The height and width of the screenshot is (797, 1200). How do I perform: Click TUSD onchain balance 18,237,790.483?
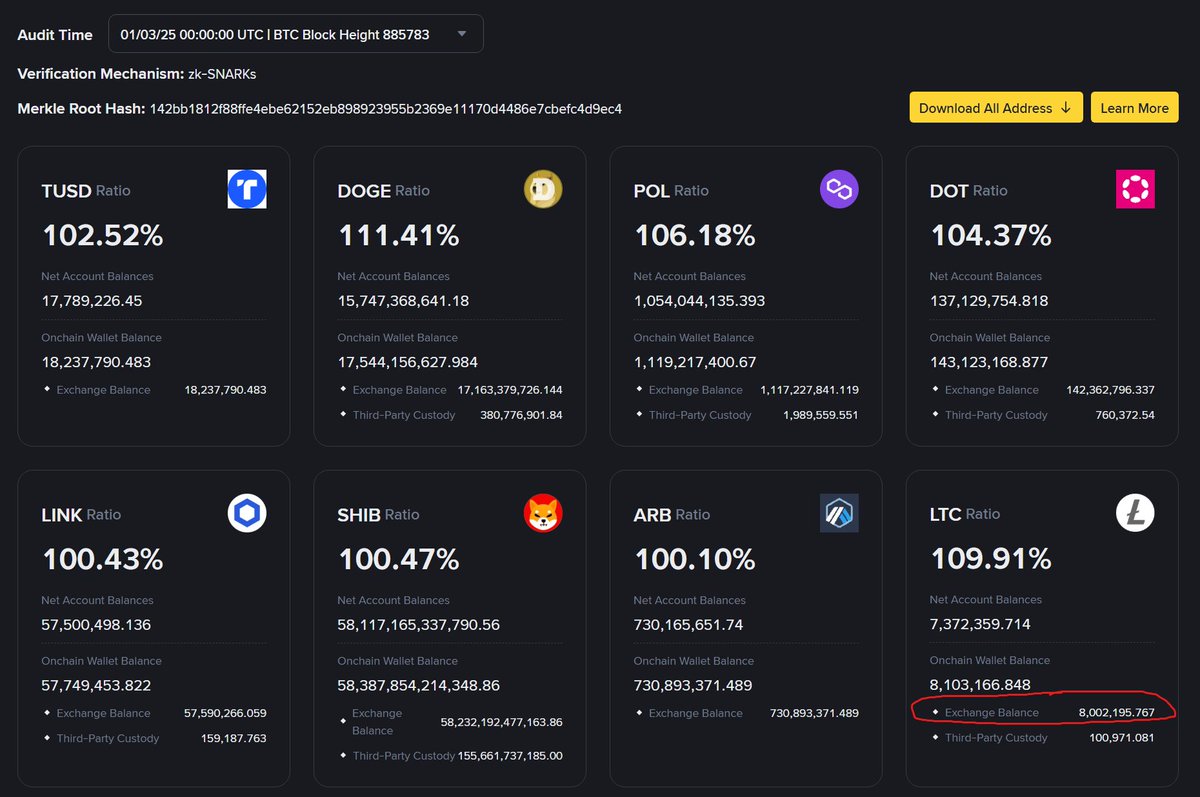point(96,362)
